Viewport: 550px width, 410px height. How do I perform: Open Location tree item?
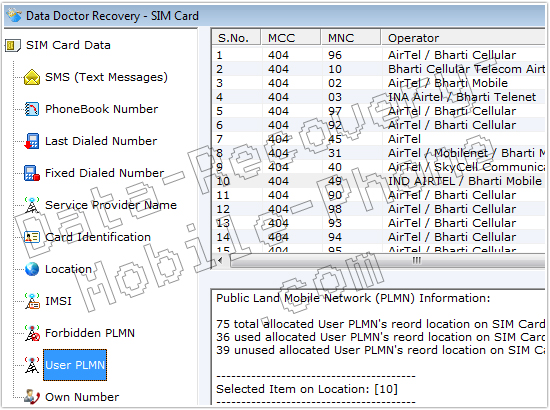pyautogui.click(x=68, y=269)
